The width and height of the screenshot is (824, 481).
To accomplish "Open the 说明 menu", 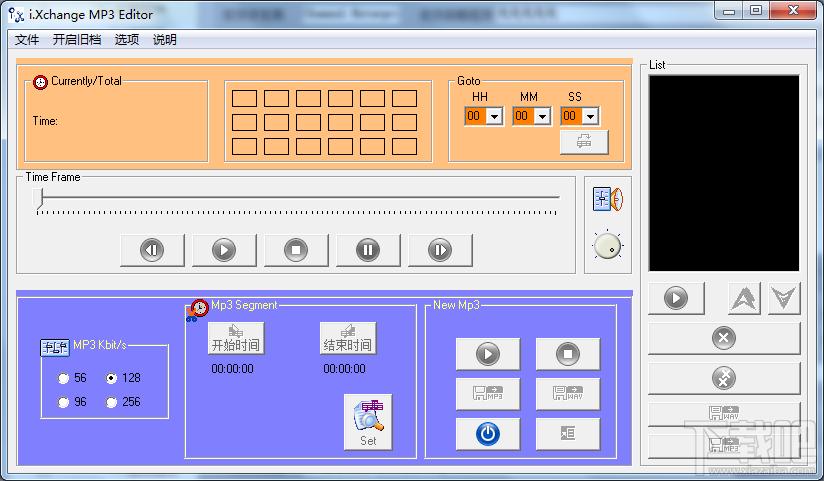I will (x=164, y=39).
